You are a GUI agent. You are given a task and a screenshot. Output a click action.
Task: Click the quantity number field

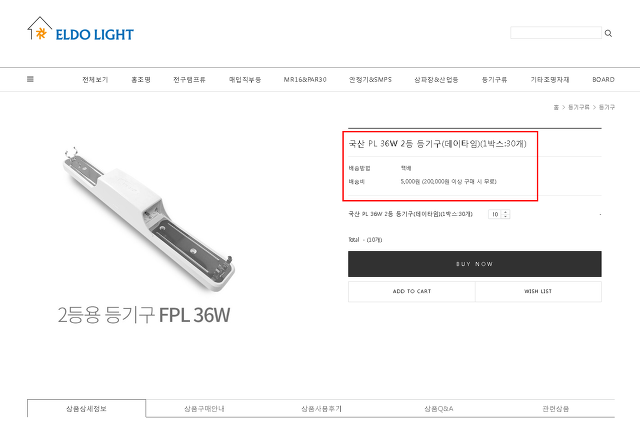tap(495, 214)
